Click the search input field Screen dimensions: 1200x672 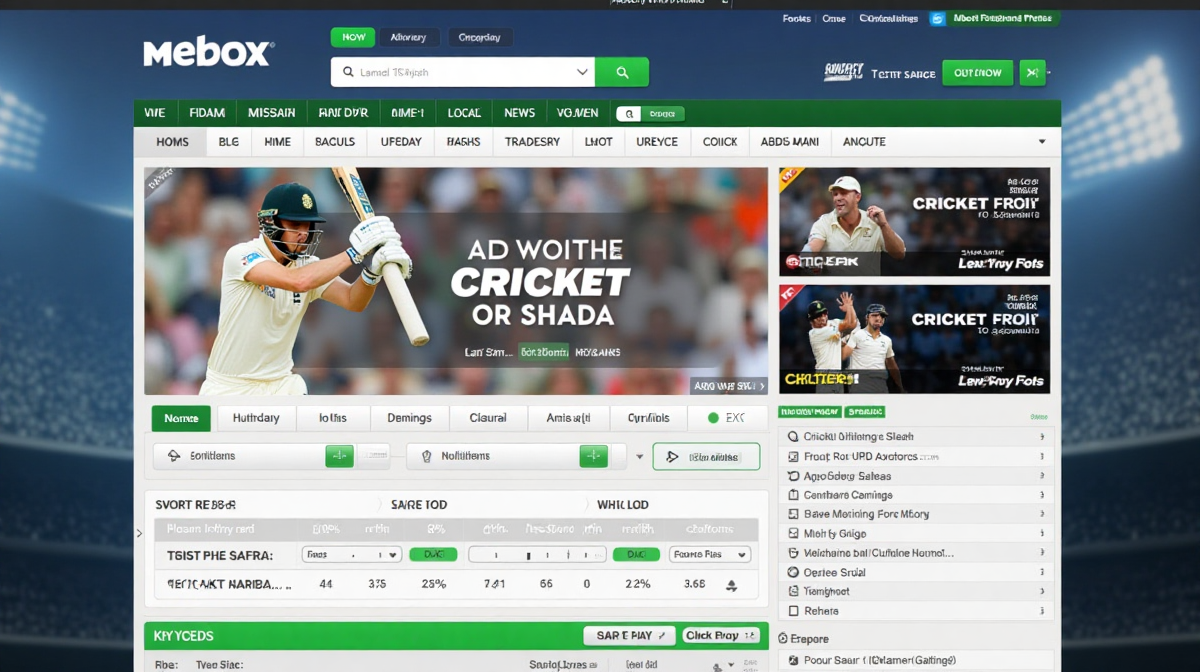(x=463, y=72)
